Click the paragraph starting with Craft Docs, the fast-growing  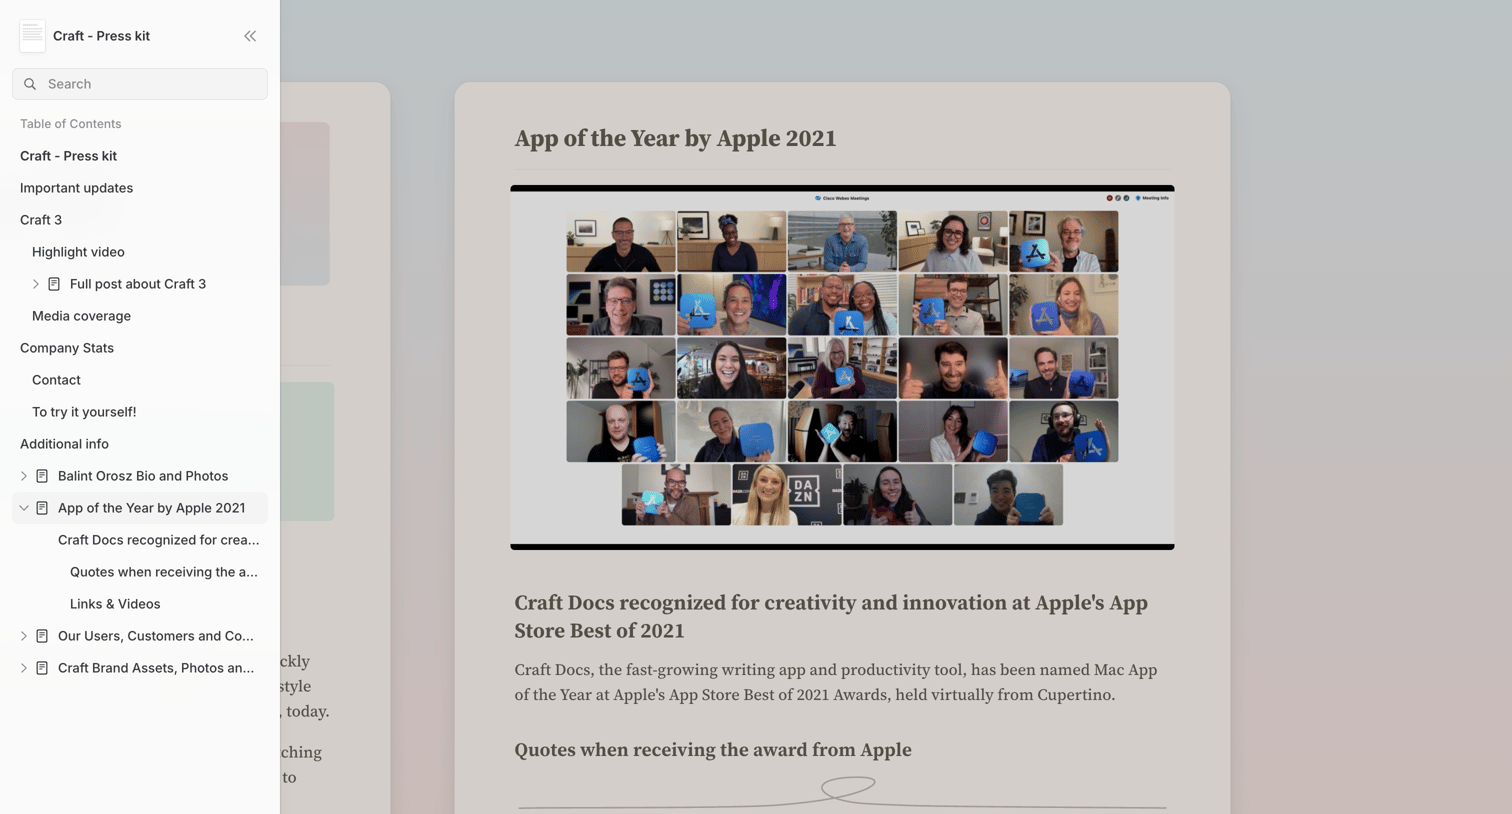836,683
